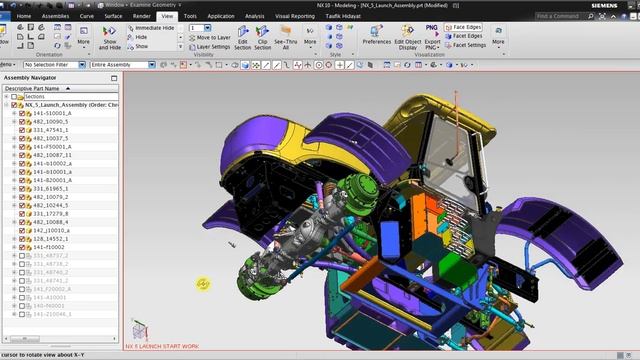Image resolution: width=640 pixels, height=360 pixels.
Task: Click Edit Object Display icon
Action: [x=407, y=38]
